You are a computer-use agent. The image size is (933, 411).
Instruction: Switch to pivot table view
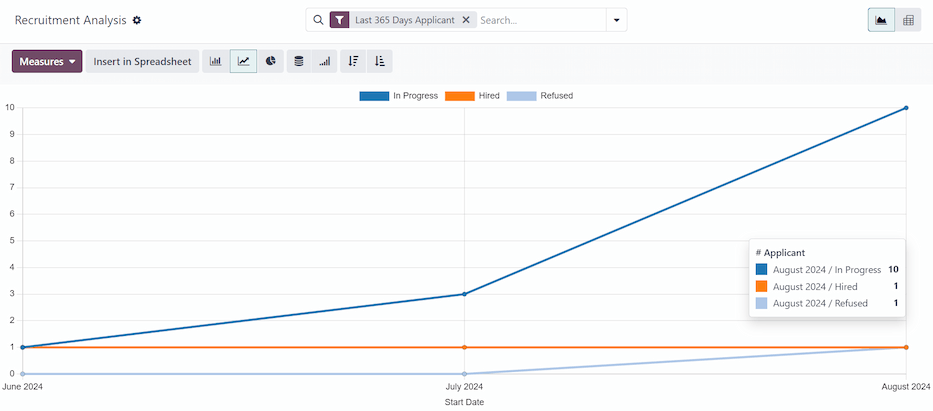pyautogui.click(x=908, y=20)
